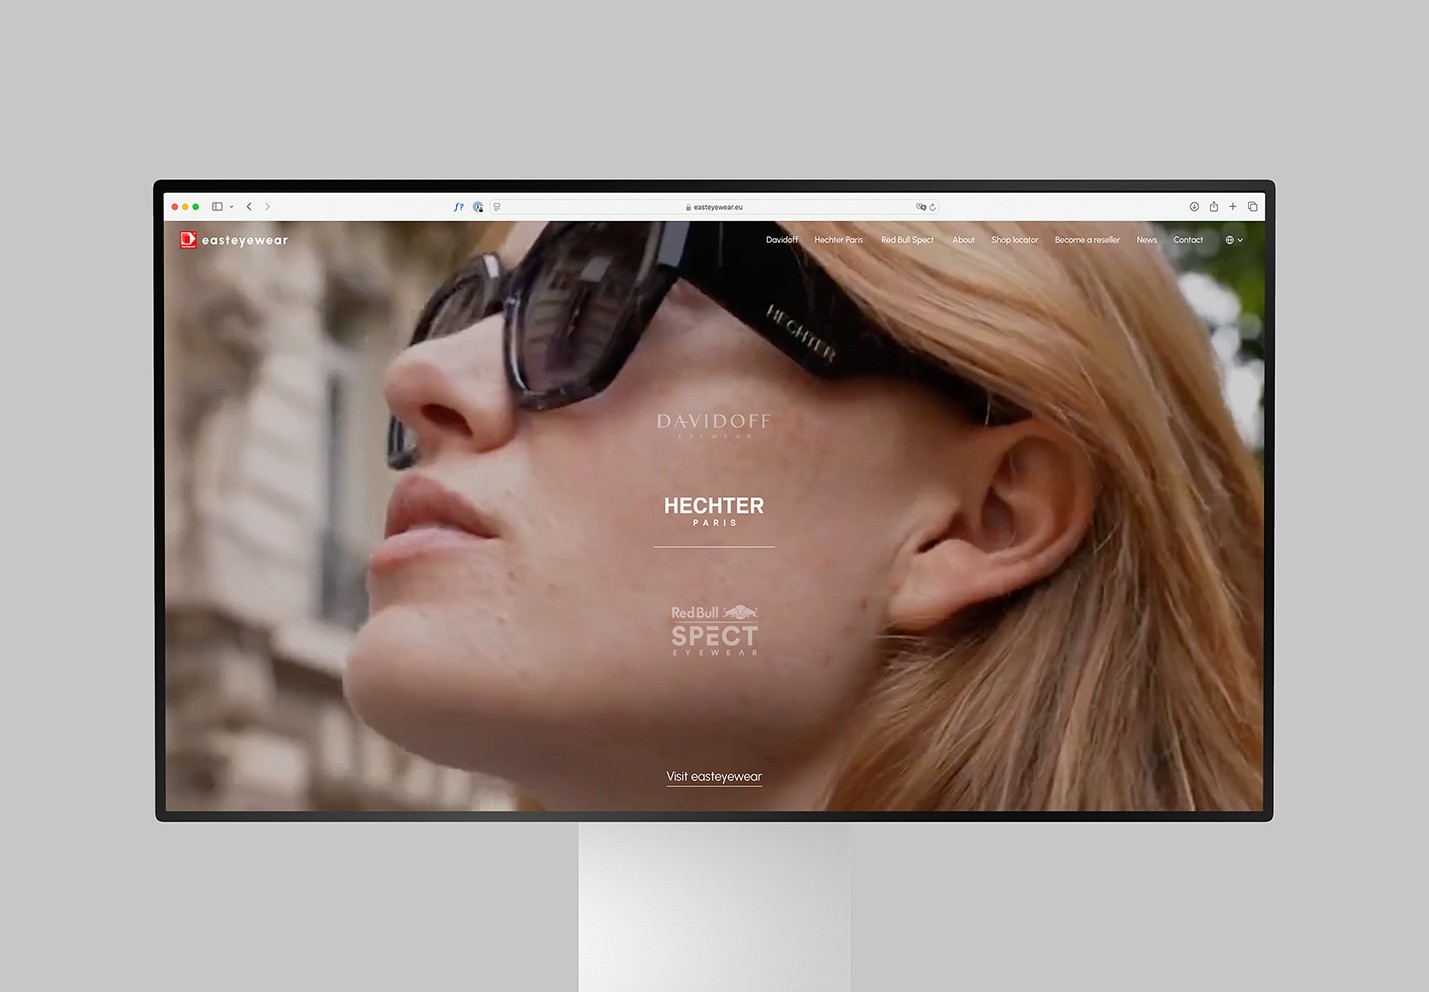The image size is (1429, 992).
Task: Go to the About page
Action: (x=963, y=240)
